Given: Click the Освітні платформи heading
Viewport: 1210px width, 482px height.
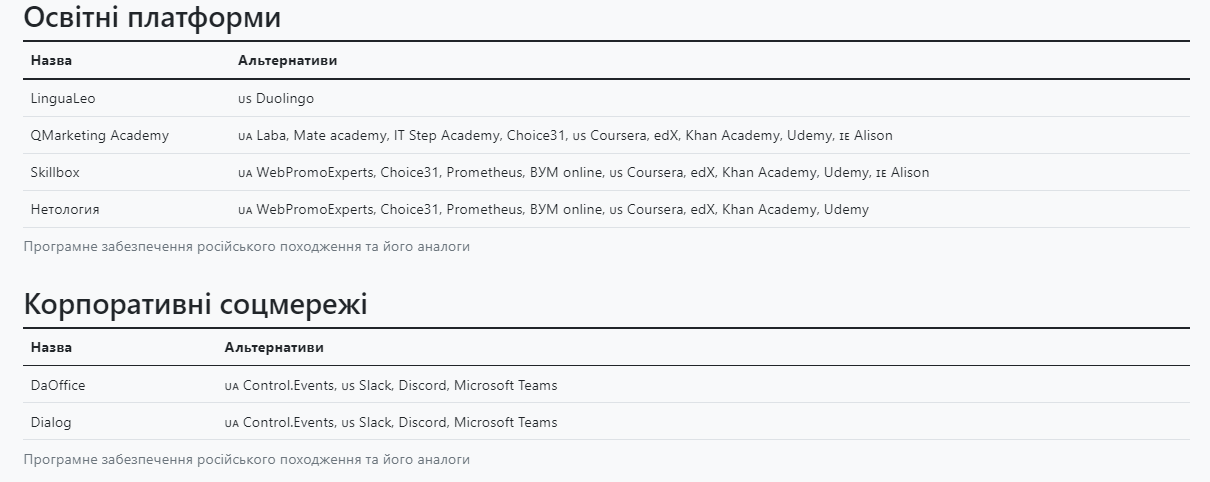Looking at the screenshot, I should point(152,17).
